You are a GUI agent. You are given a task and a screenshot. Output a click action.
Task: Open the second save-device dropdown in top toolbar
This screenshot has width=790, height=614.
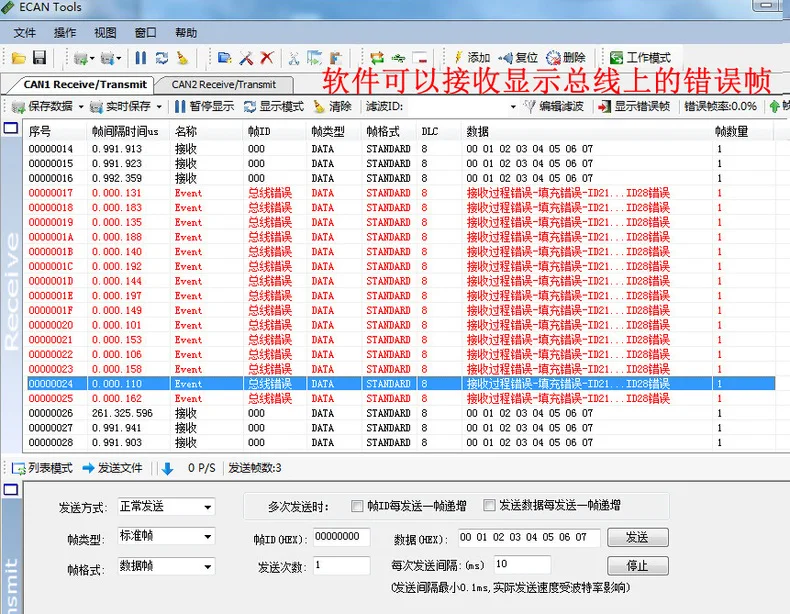point(119,58)
